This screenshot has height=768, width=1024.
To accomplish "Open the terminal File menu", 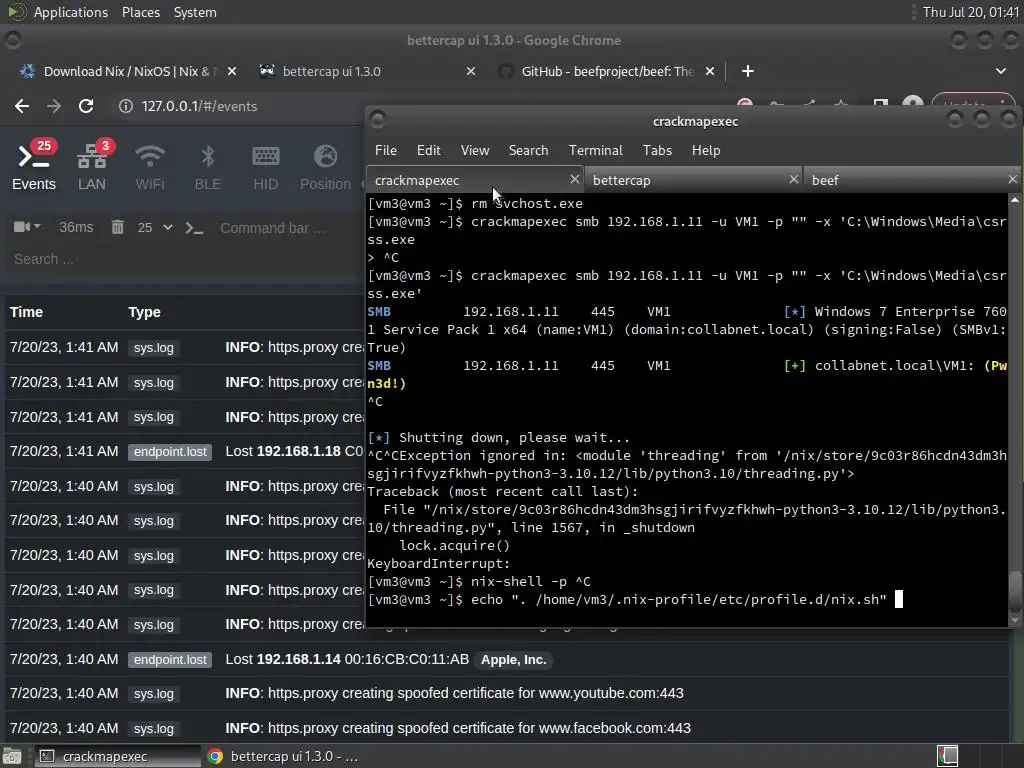I will (385, 150).
